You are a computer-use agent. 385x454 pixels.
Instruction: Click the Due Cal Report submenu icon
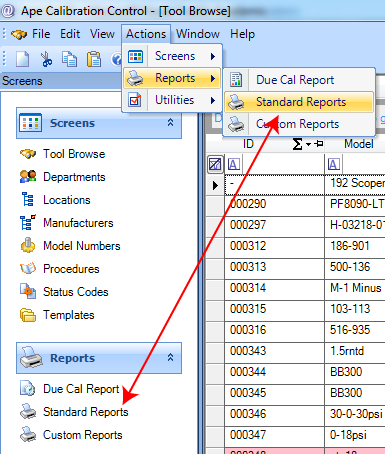click(236, 80)
